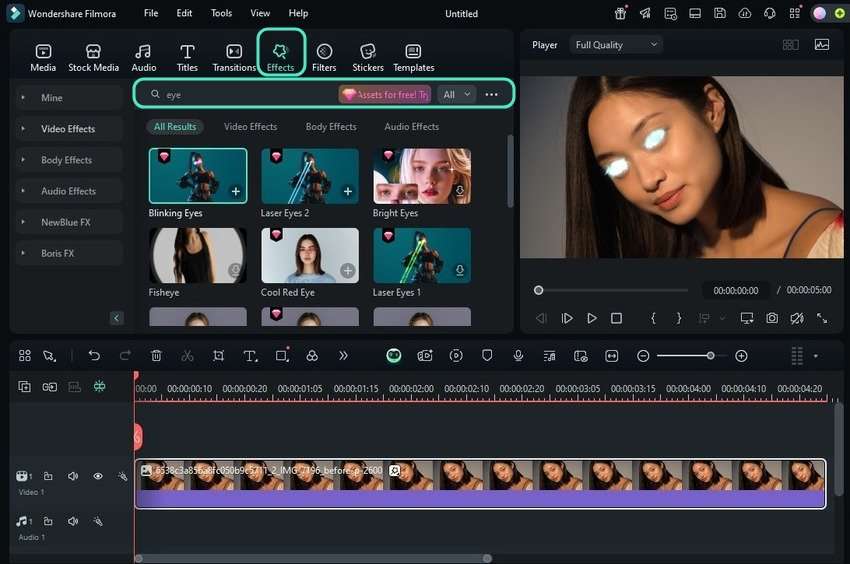The height and width of the screenshot is (564, 850).
Task: Click the Undo arrow in timeline toolbar
Action: [94, 356]
